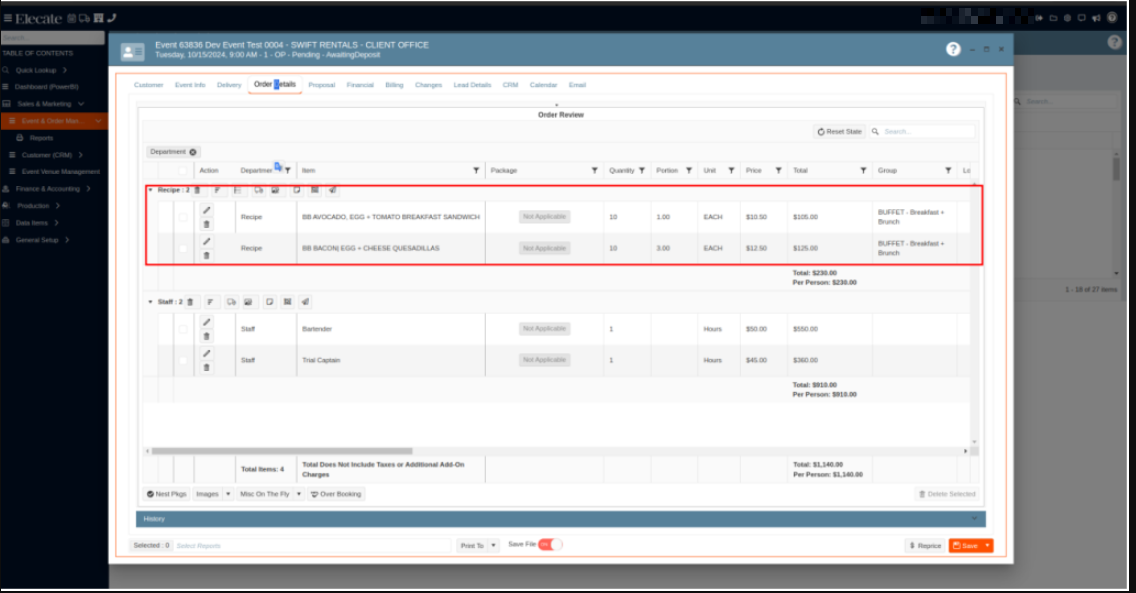
Task: Click the Select Reports input field
Action: (x=310, y=546)
